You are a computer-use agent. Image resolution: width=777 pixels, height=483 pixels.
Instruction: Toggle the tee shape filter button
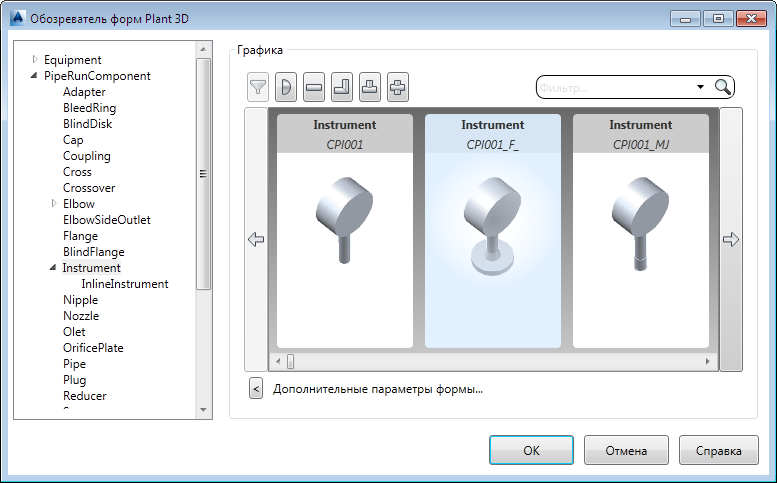pyautogui.click(x=370, y=87)
